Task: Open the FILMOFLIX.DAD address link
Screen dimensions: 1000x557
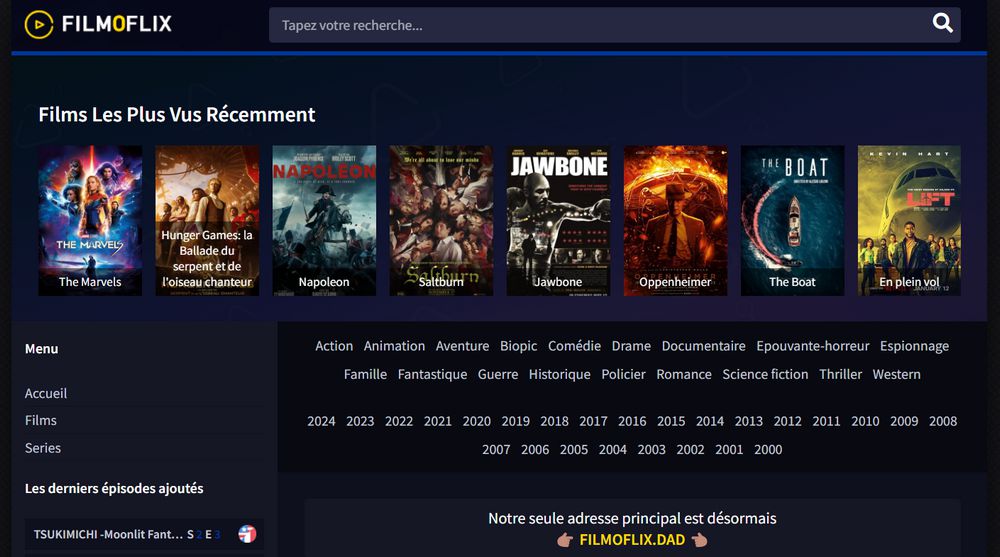Action: tap(632, 540)
